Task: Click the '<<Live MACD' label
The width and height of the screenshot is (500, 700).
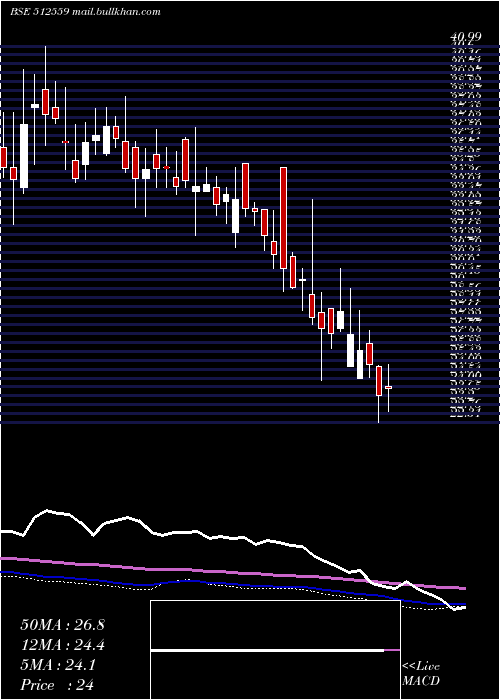Action: point(421,674)
